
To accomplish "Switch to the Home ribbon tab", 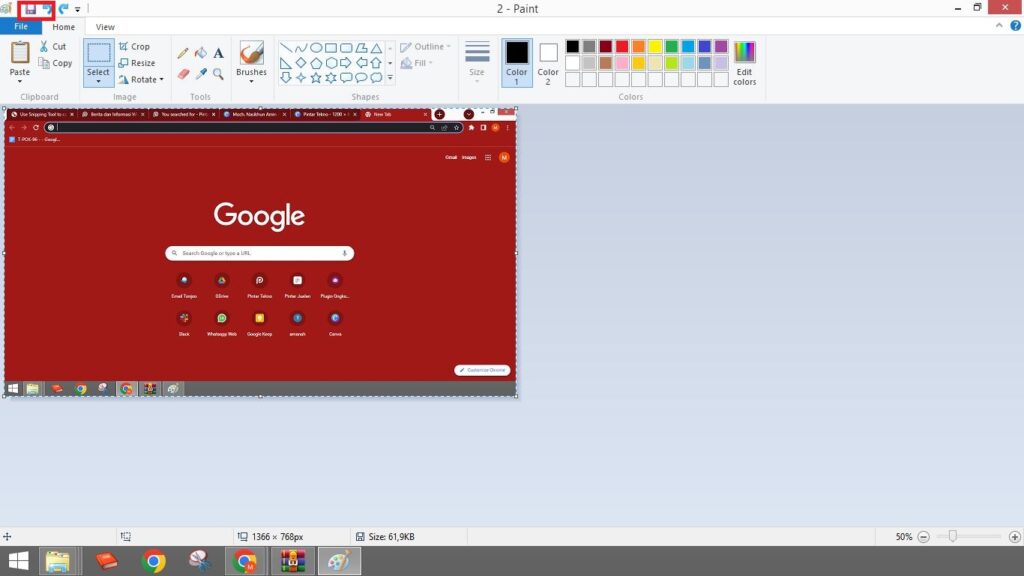I will coord(63,27).
